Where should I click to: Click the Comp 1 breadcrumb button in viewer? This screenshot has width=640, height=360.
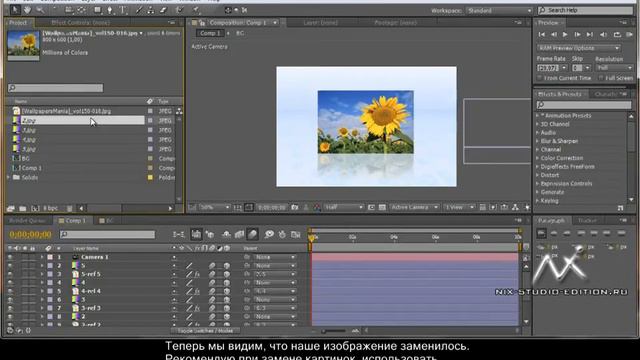(x=210, y=33)
